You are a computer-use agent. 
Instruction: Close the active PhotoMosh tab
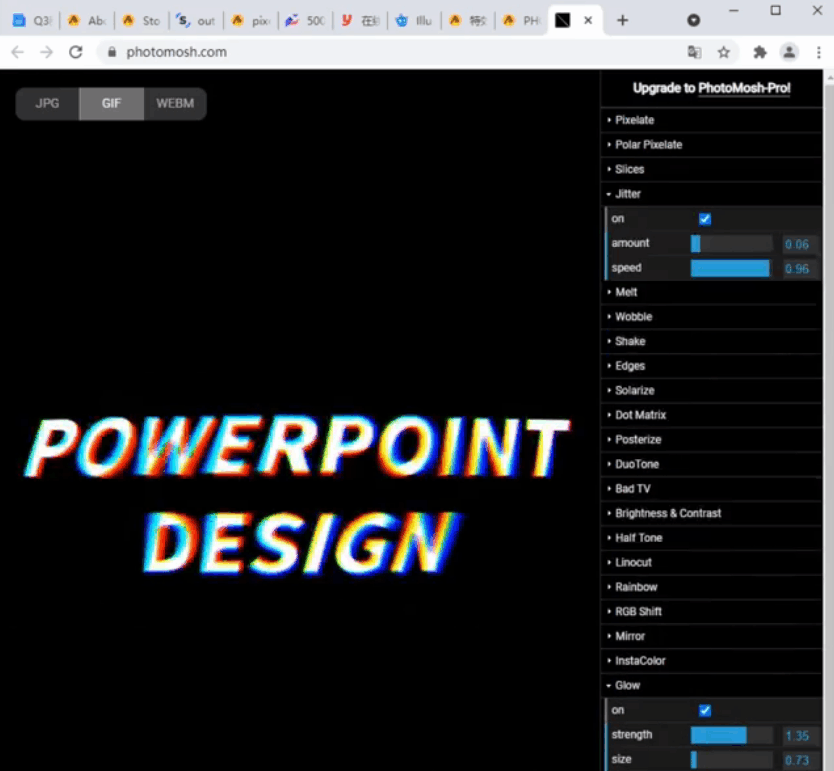[588, 20]
